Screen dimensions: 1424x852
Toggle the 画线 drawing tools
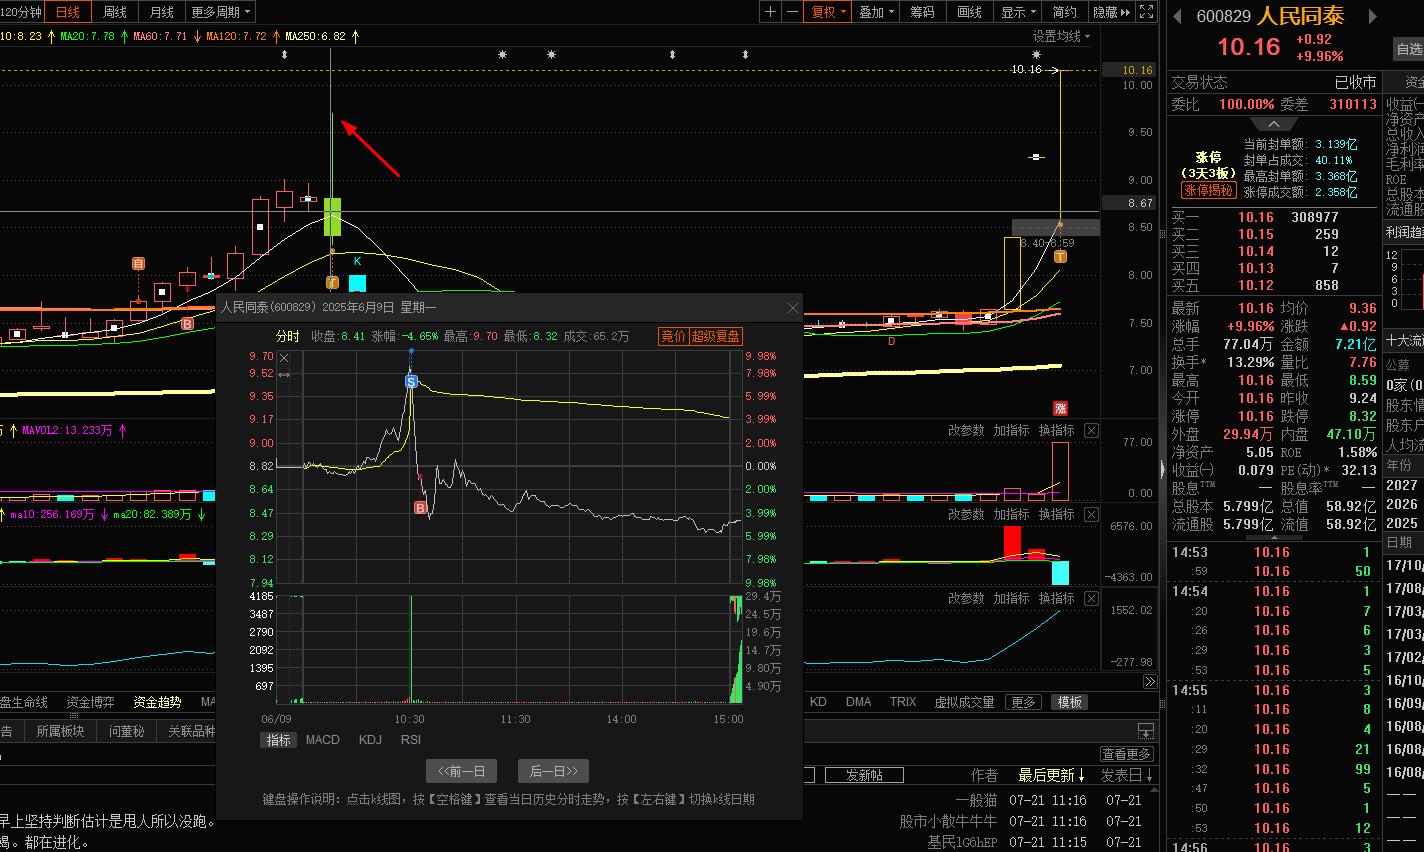(x=969, y=12)
